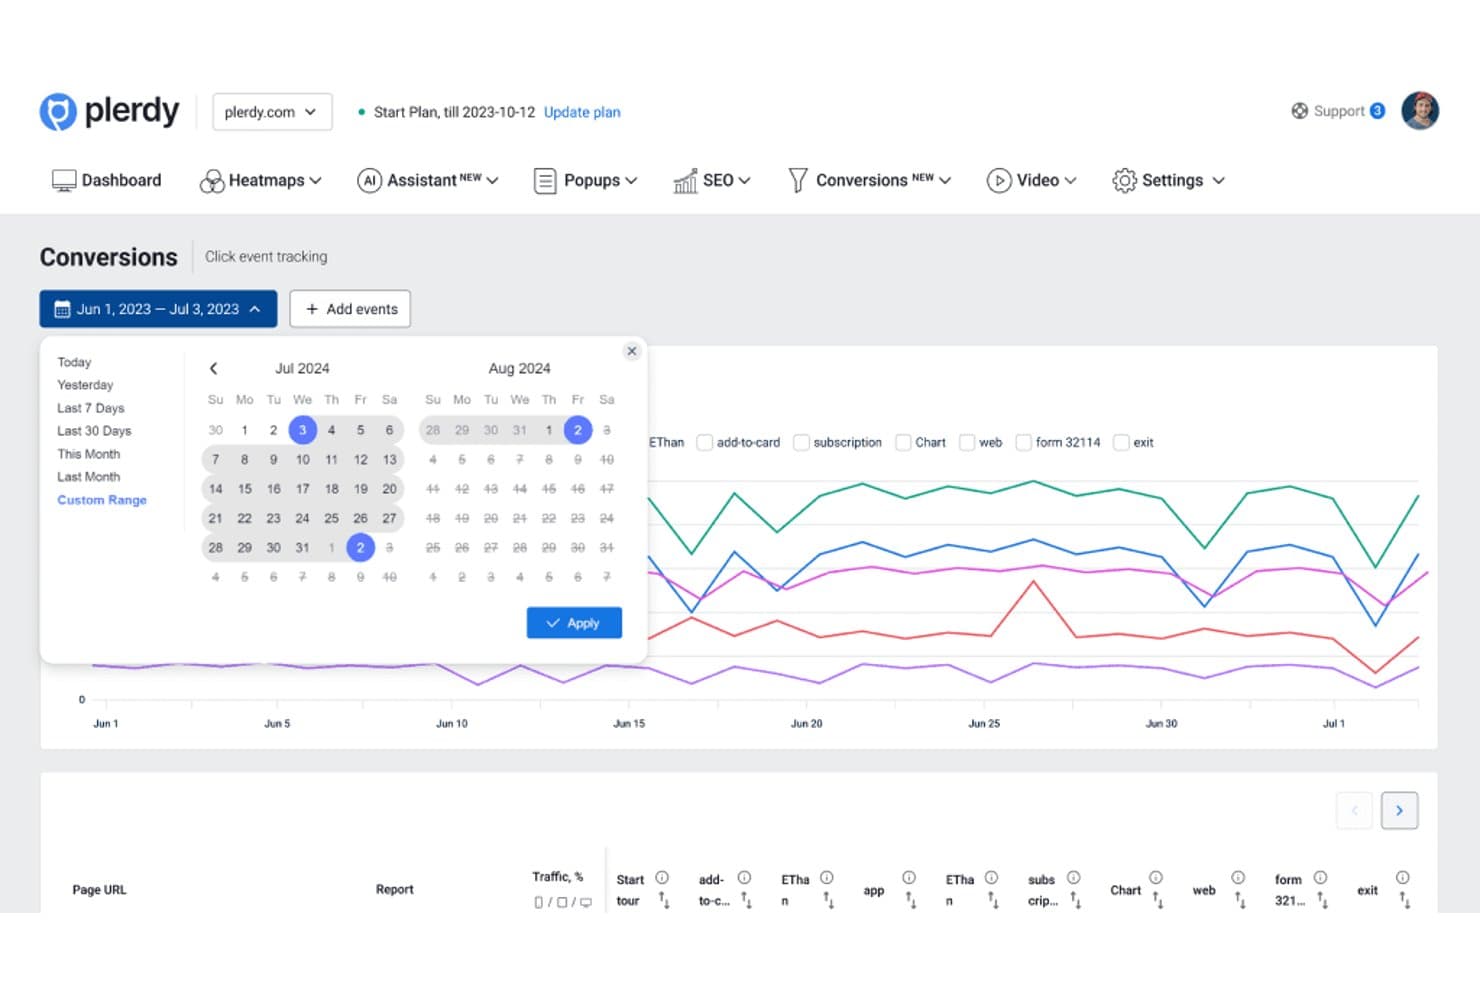Select the This Month preset
Viewport: 1480px width, 987px height.
pos(88,454)
